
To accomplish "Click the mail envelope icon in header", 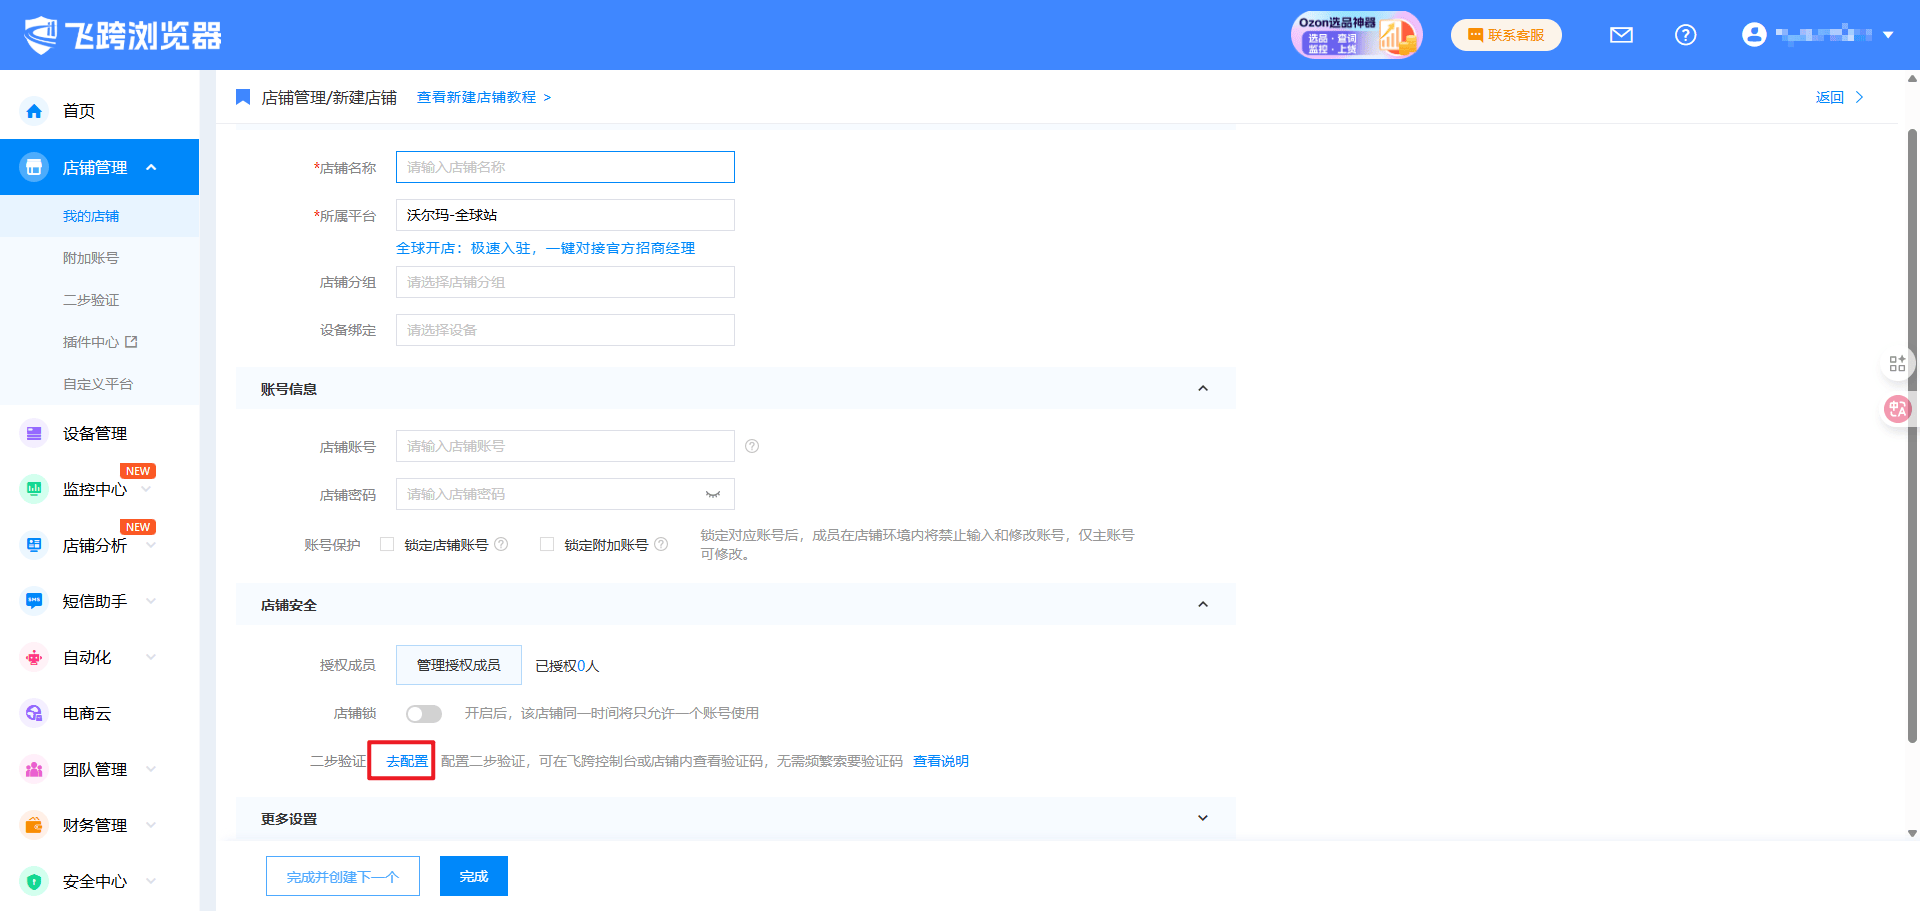I will point(1621,35).
